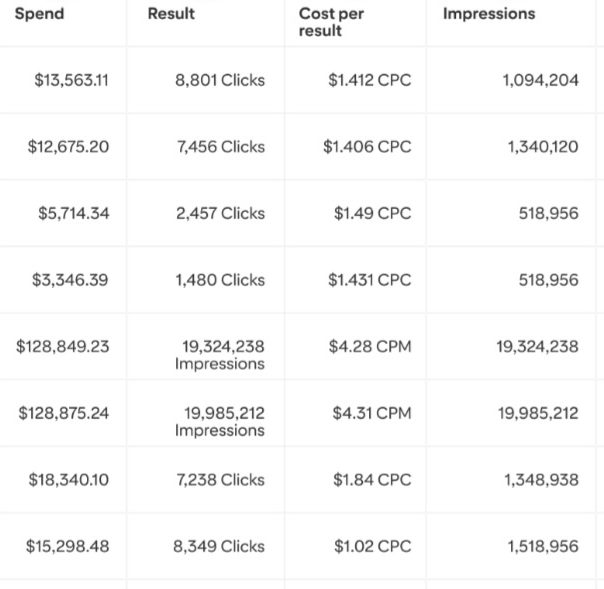Click the Cost per result column header
Image resolution: width=604 pixels, height=589 pixels.
pyautogui.click(x=331, y=22)
